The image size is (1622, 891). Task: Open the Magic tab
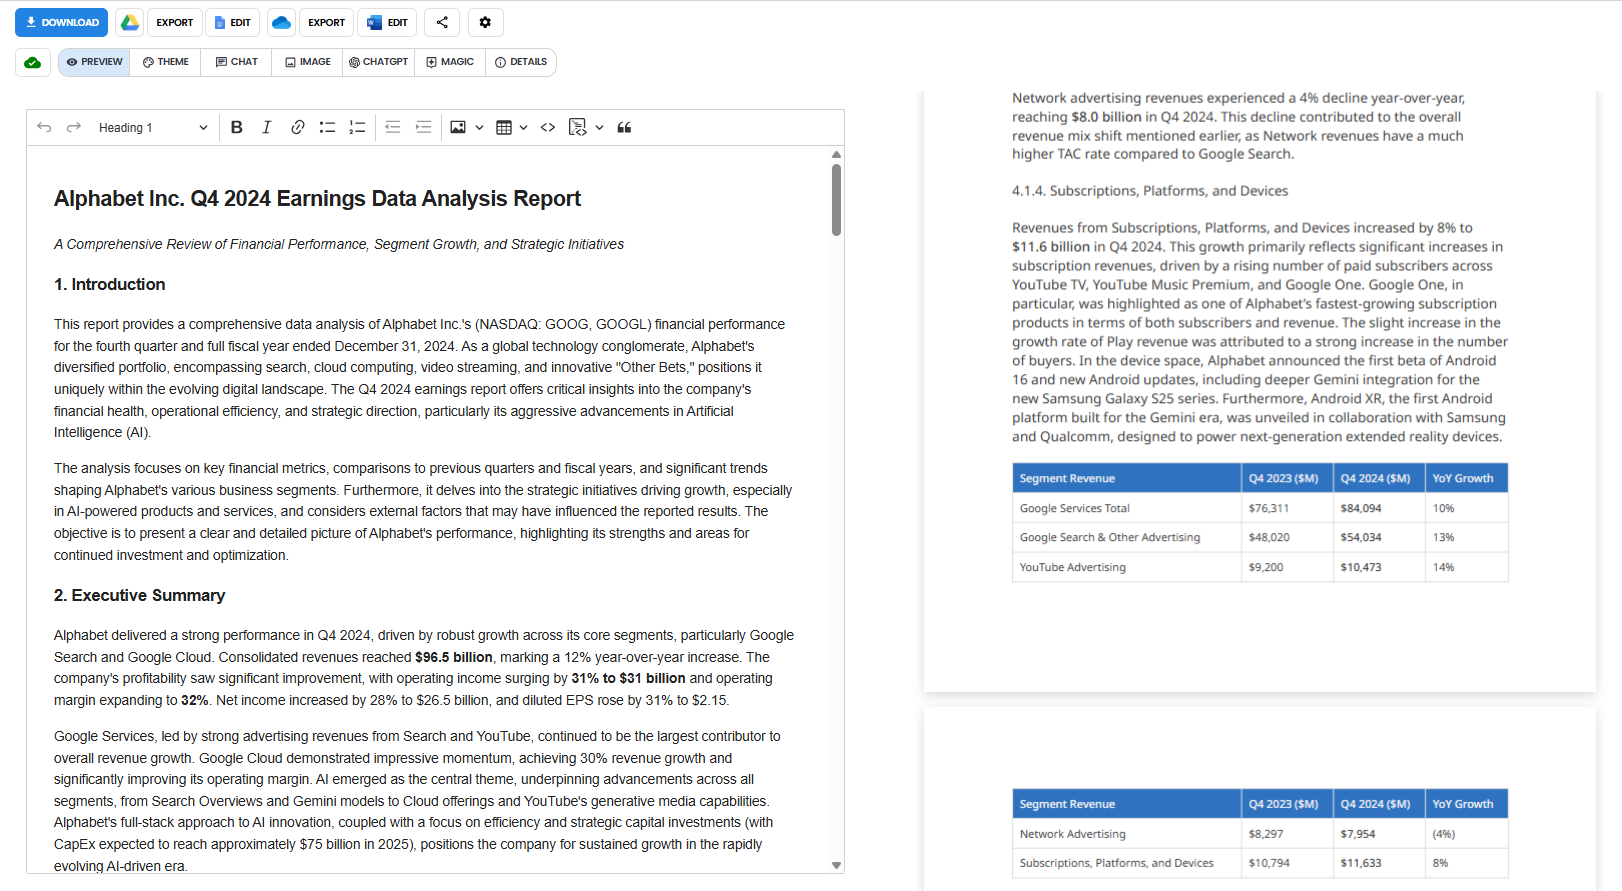click(450, 62)
